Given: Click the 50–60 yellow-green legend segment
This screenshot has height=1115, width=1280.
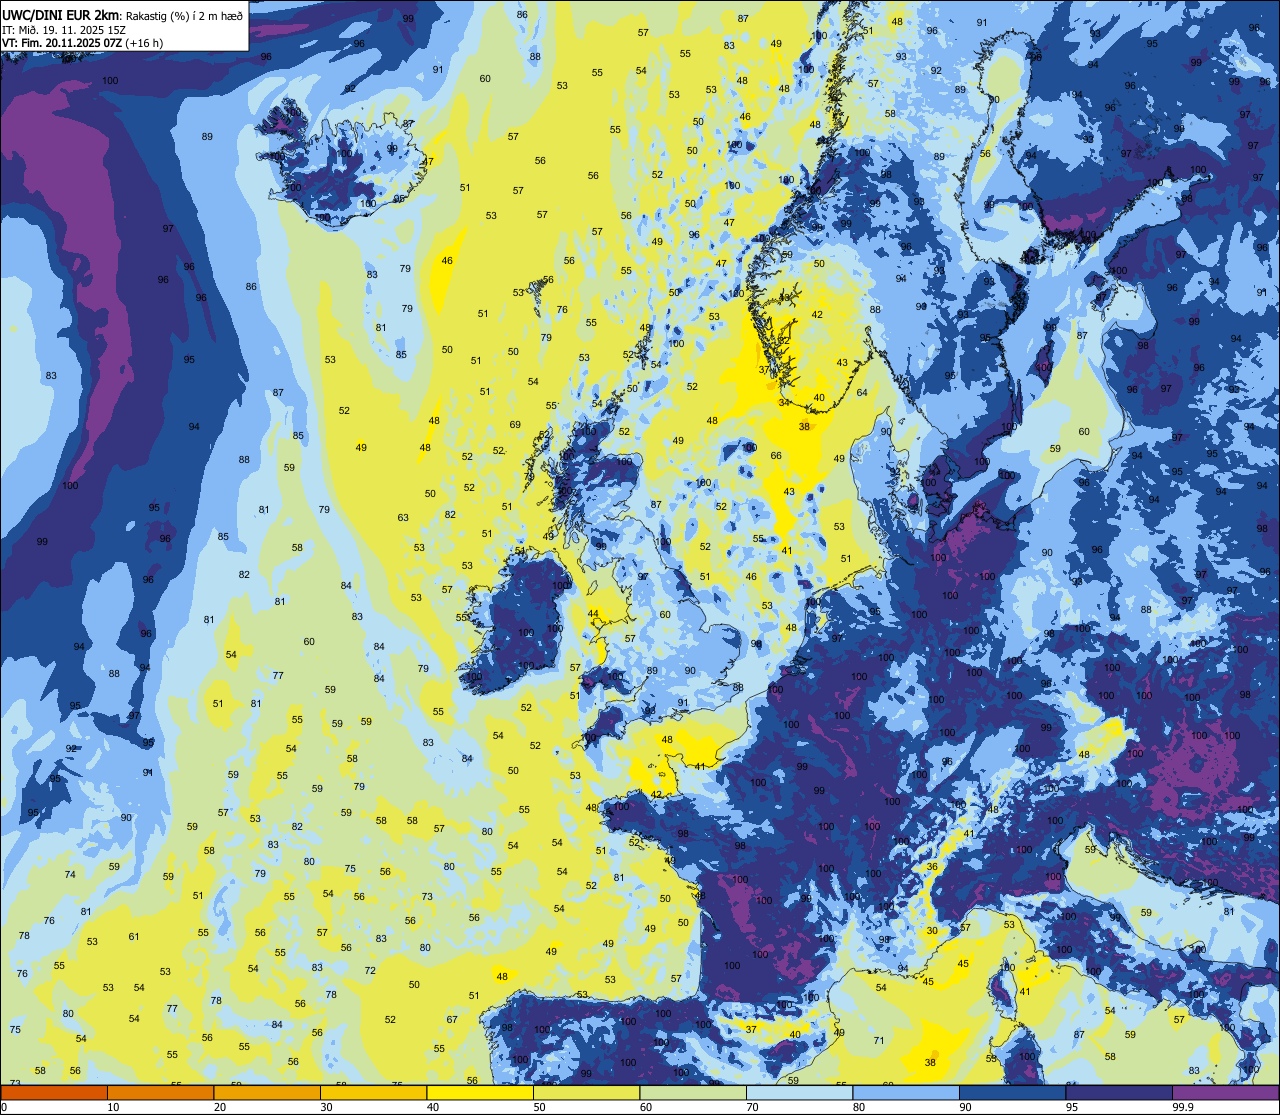Looking at the screenshot, I should click(587, 1093).
